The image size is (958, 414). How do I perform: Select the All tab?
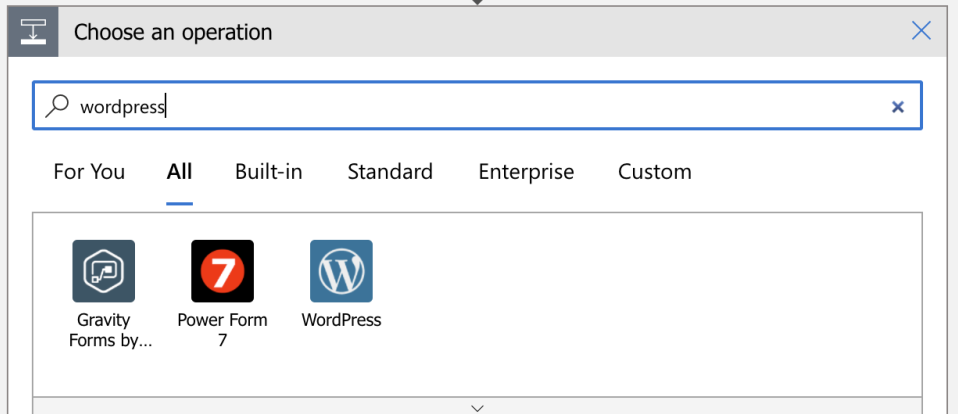(180, 172)
